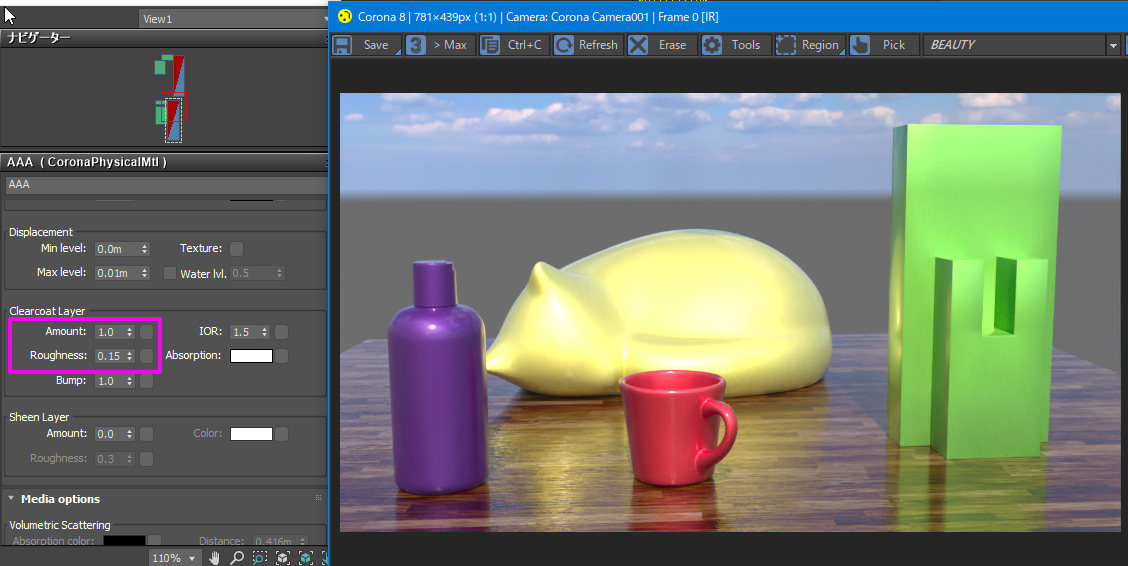The image size is (1128, 566).
Task: Click the Clearcoat Amount map slot
Action: click(x=146, y=332)
